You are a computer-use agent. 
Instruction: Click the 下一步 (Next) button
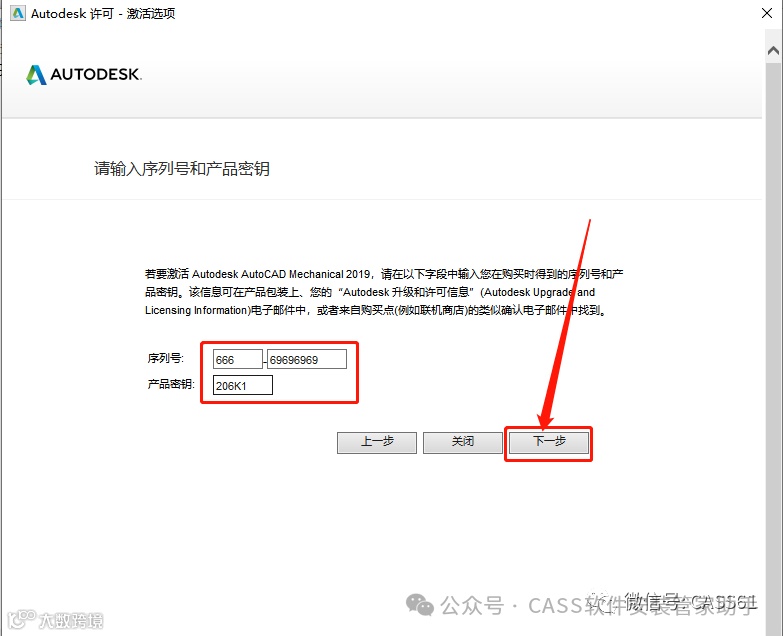pos(548,442)
